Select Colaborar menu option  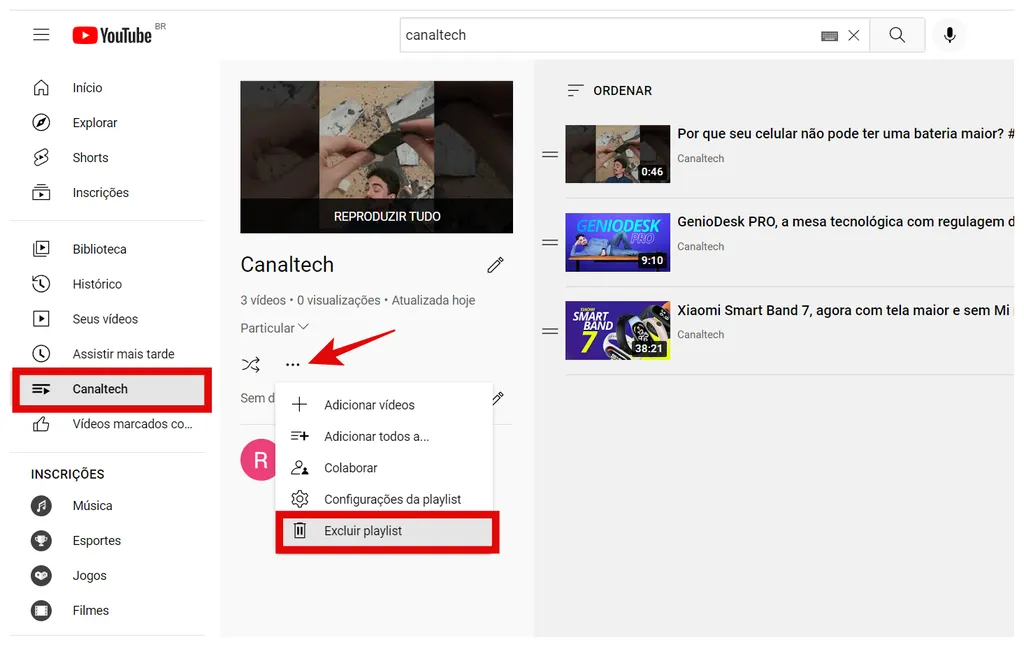click(x=384, y=467)
